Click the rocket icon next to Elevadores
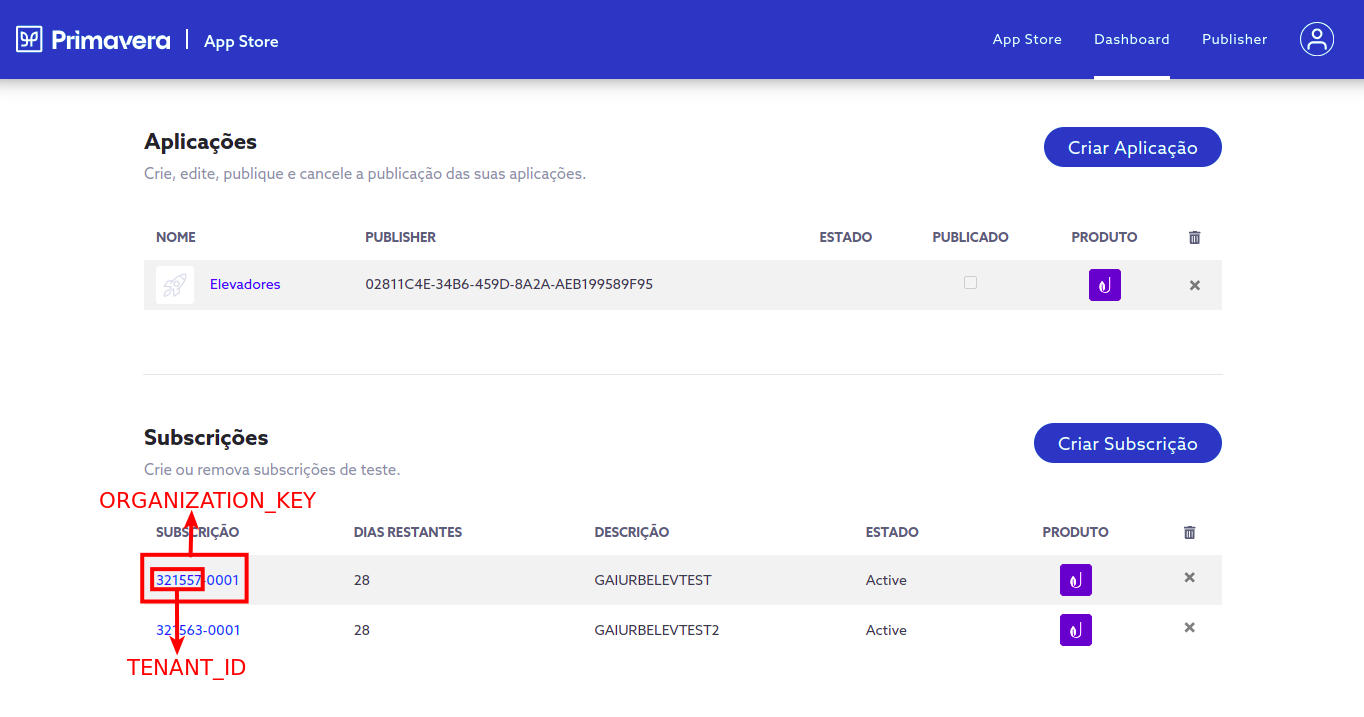This screenshot has width=1364, height=717. 175,285
